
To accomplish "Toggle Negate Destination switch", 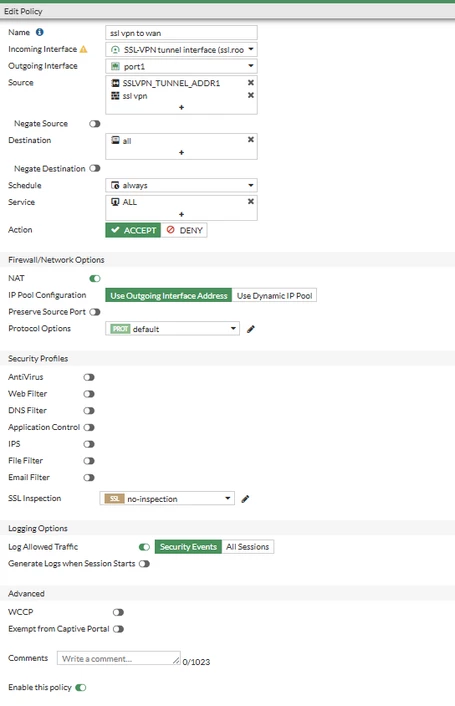I will tap(95, 168).
